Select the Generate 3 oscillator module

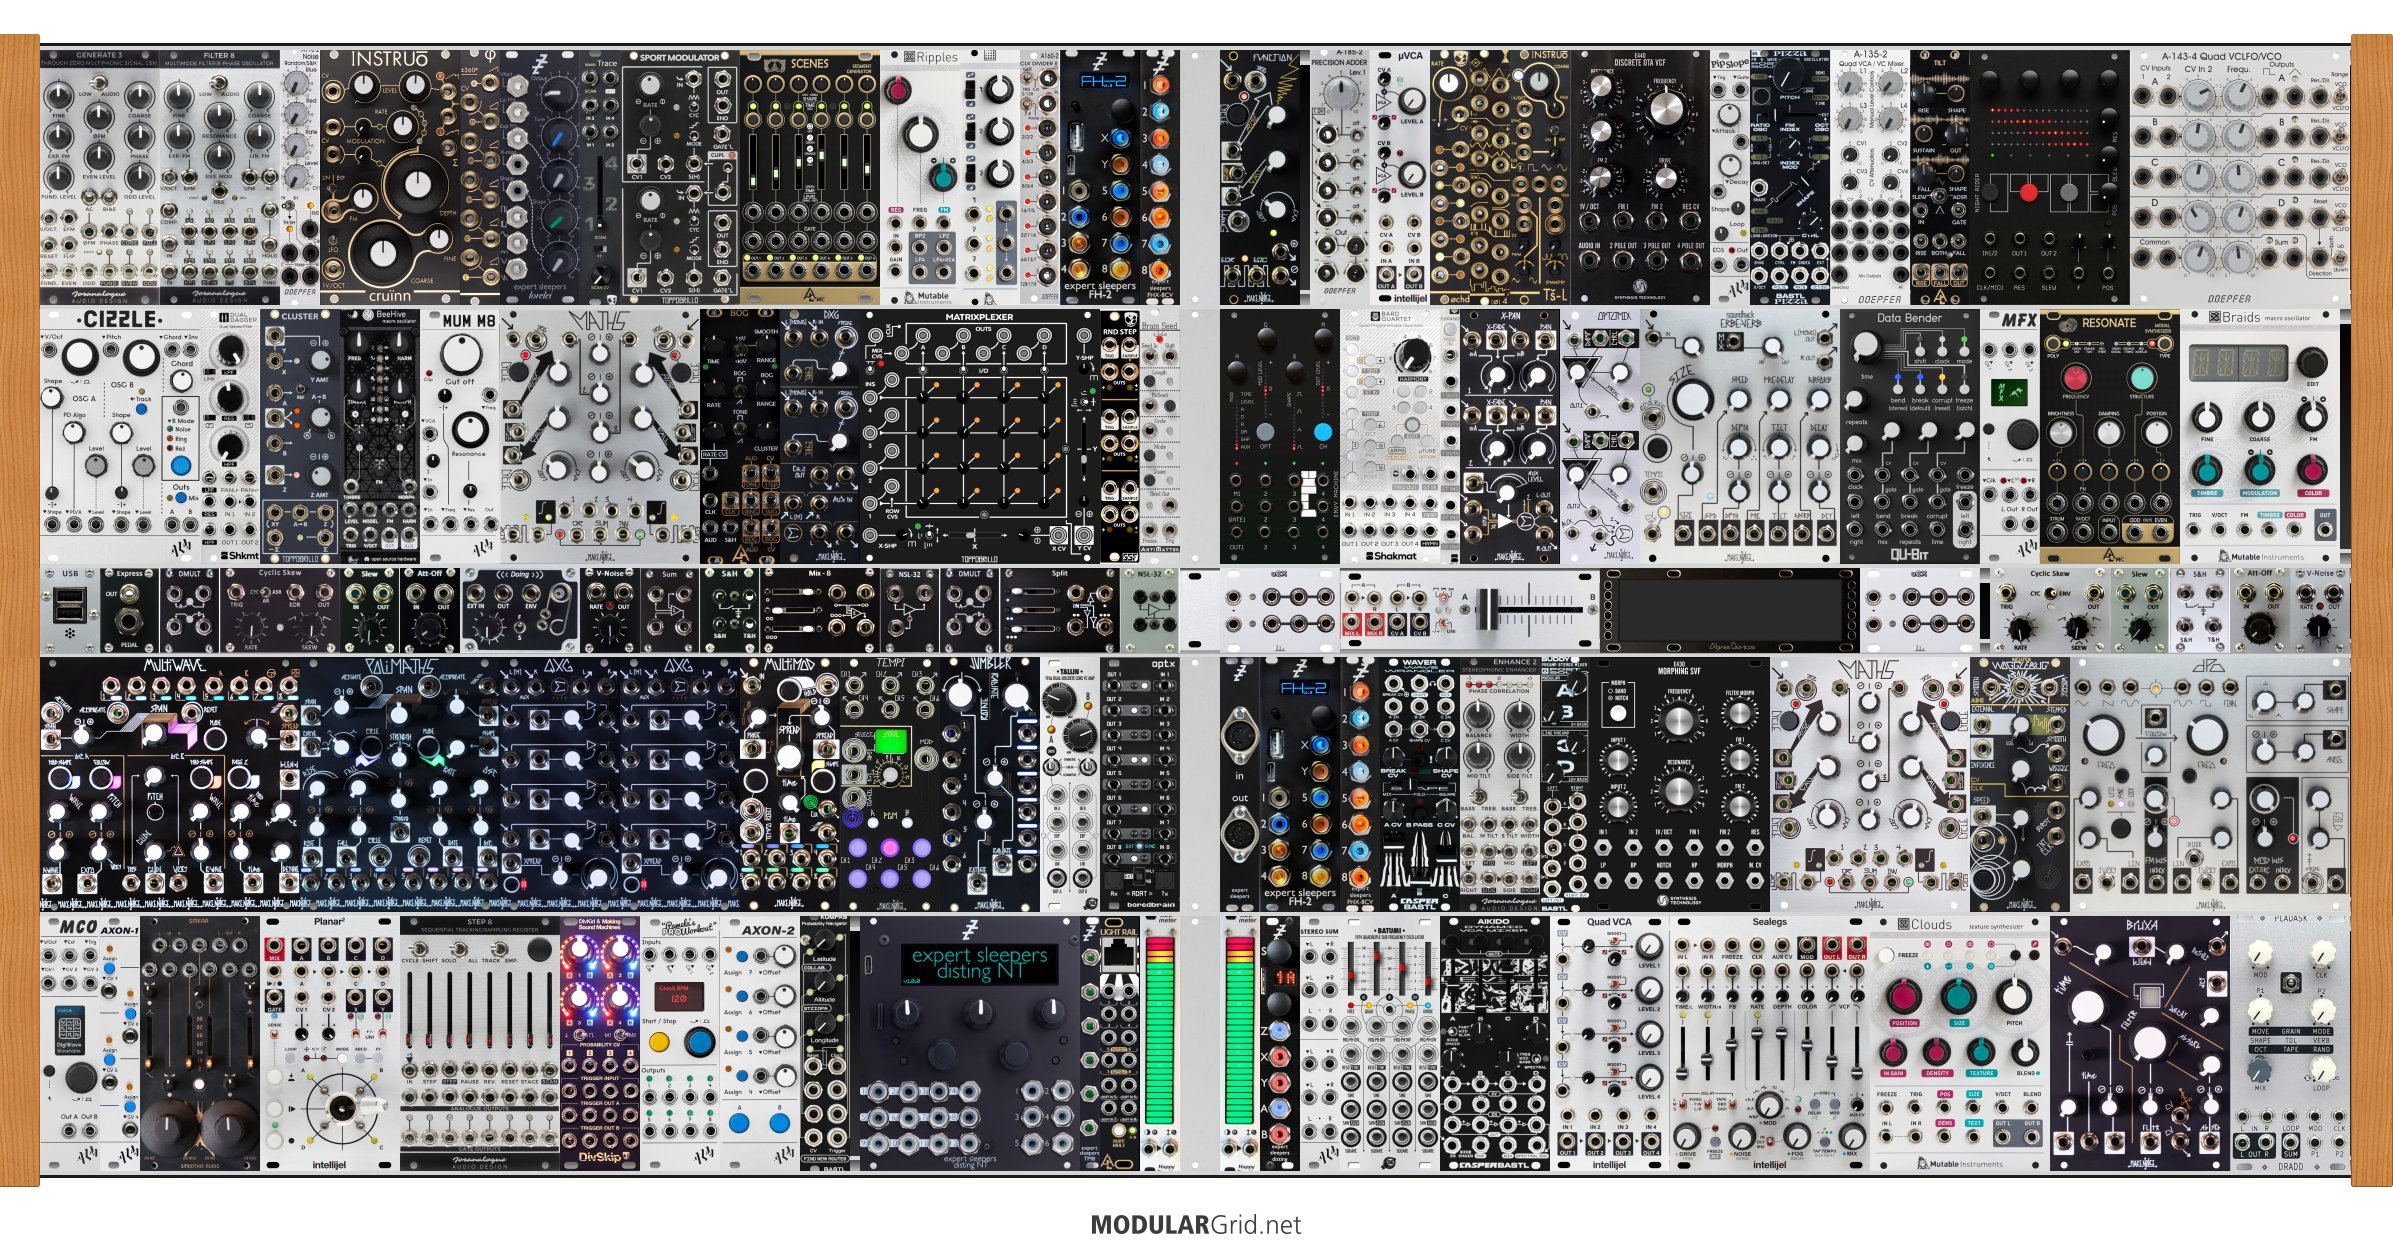click(100, 177)
